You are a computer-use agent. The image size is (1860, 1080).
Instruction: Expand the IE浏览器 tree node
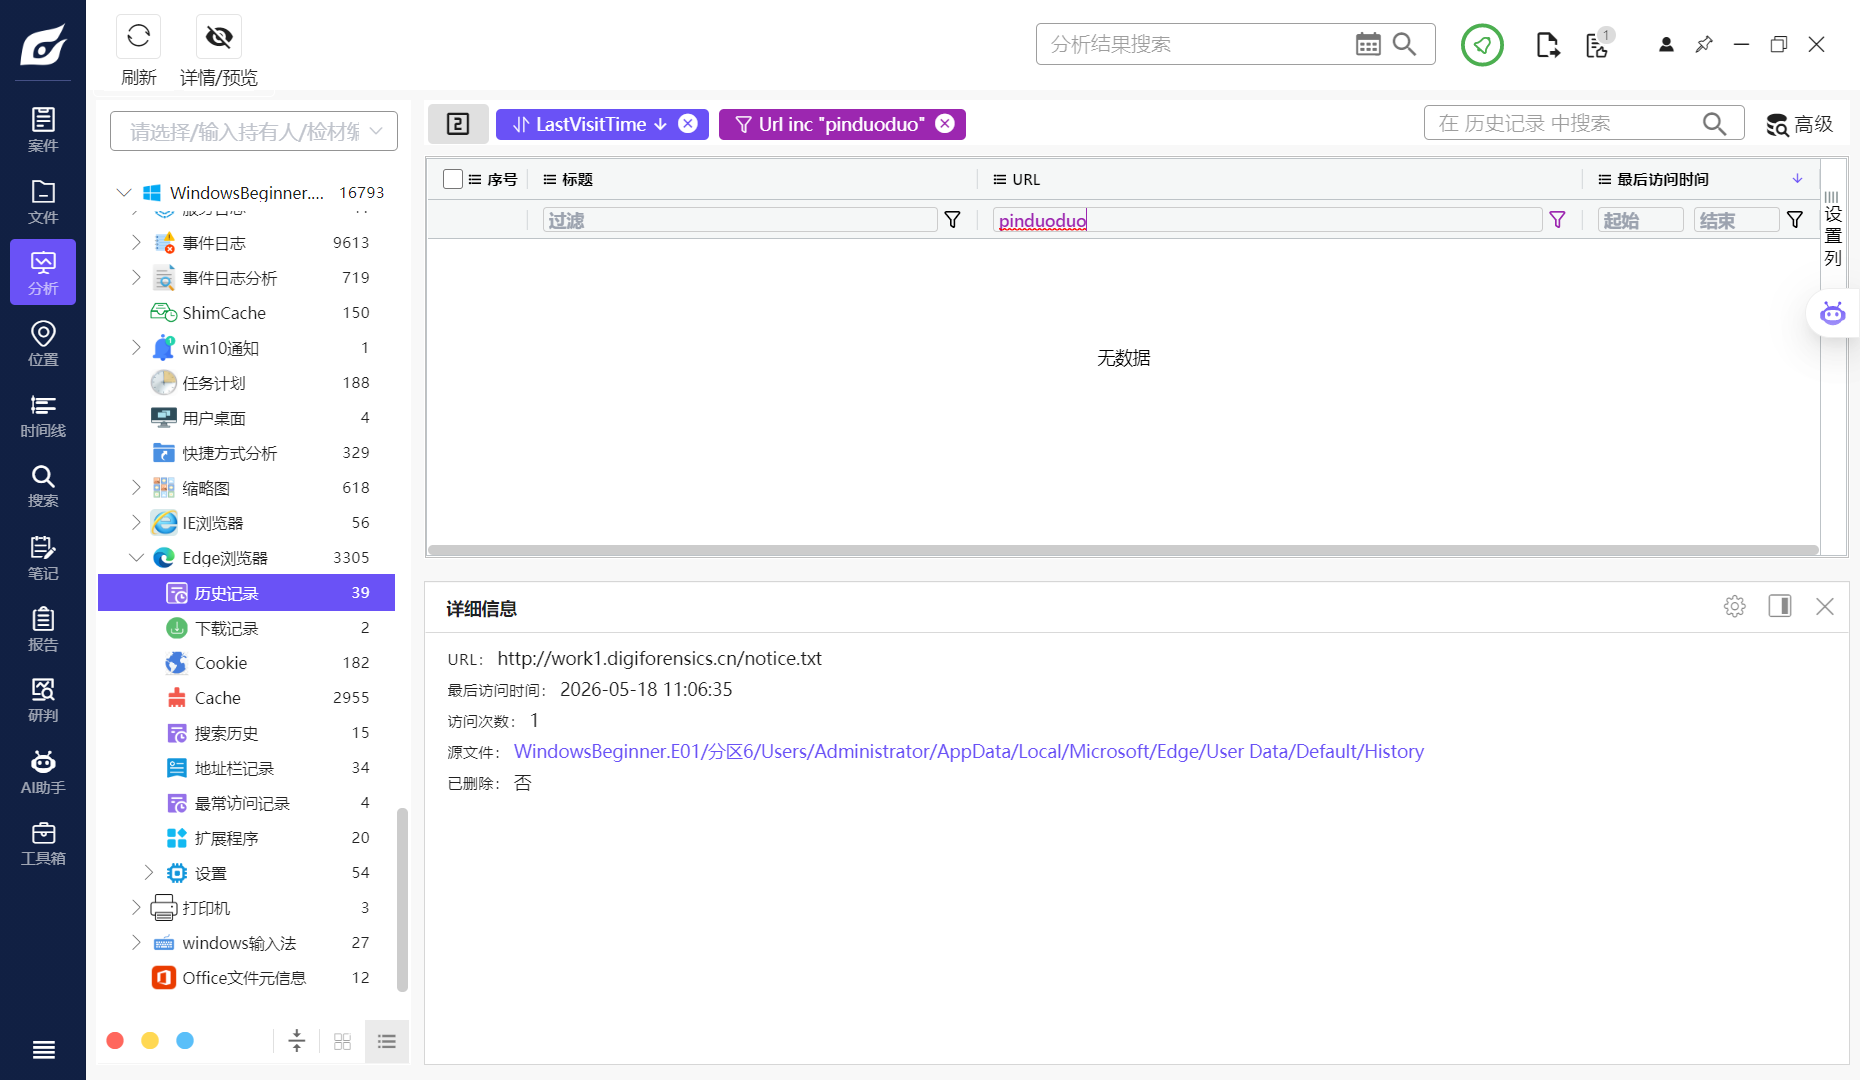pyautogui.click(x=136, y=522)
